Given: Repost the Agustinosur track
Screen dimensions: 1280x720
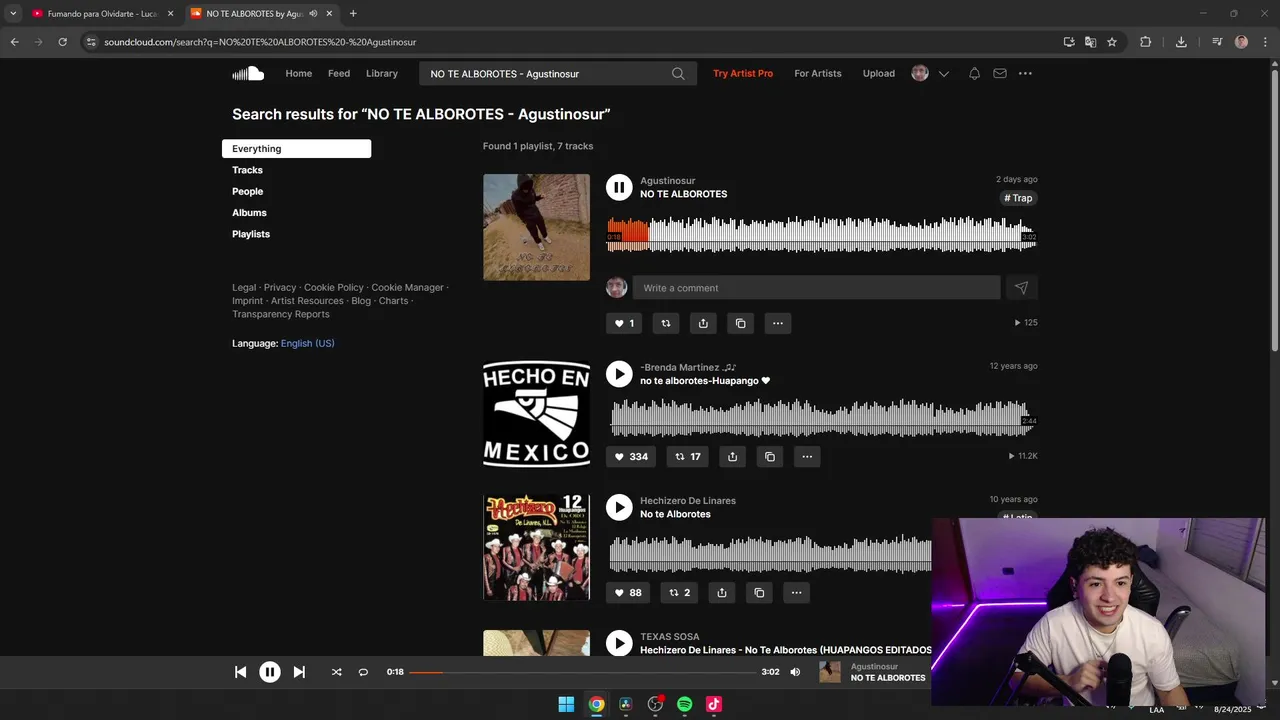Looking at the screenshot, I should [x=665, y=323].
